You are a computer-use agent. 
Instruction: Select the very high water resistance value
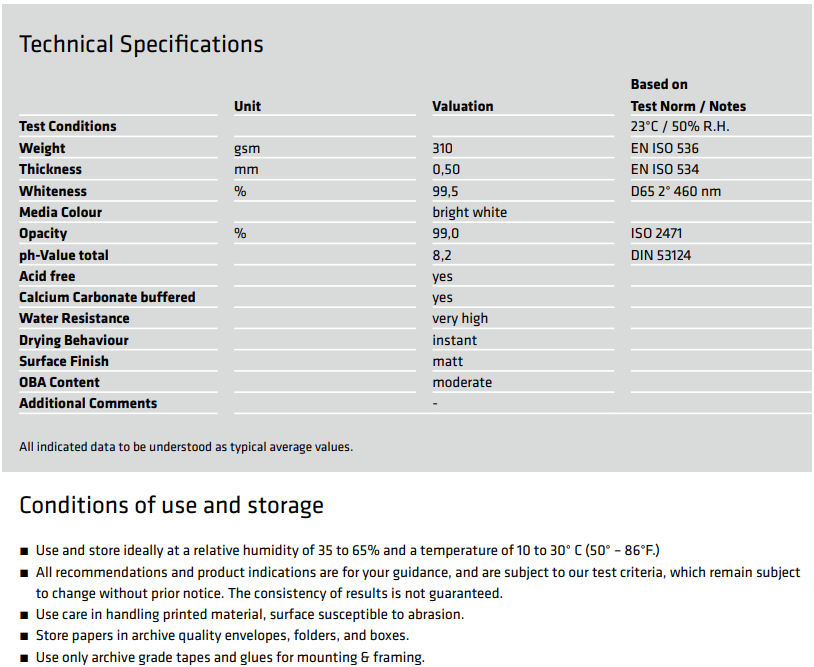pyautogui.click(x=460, y=319)
